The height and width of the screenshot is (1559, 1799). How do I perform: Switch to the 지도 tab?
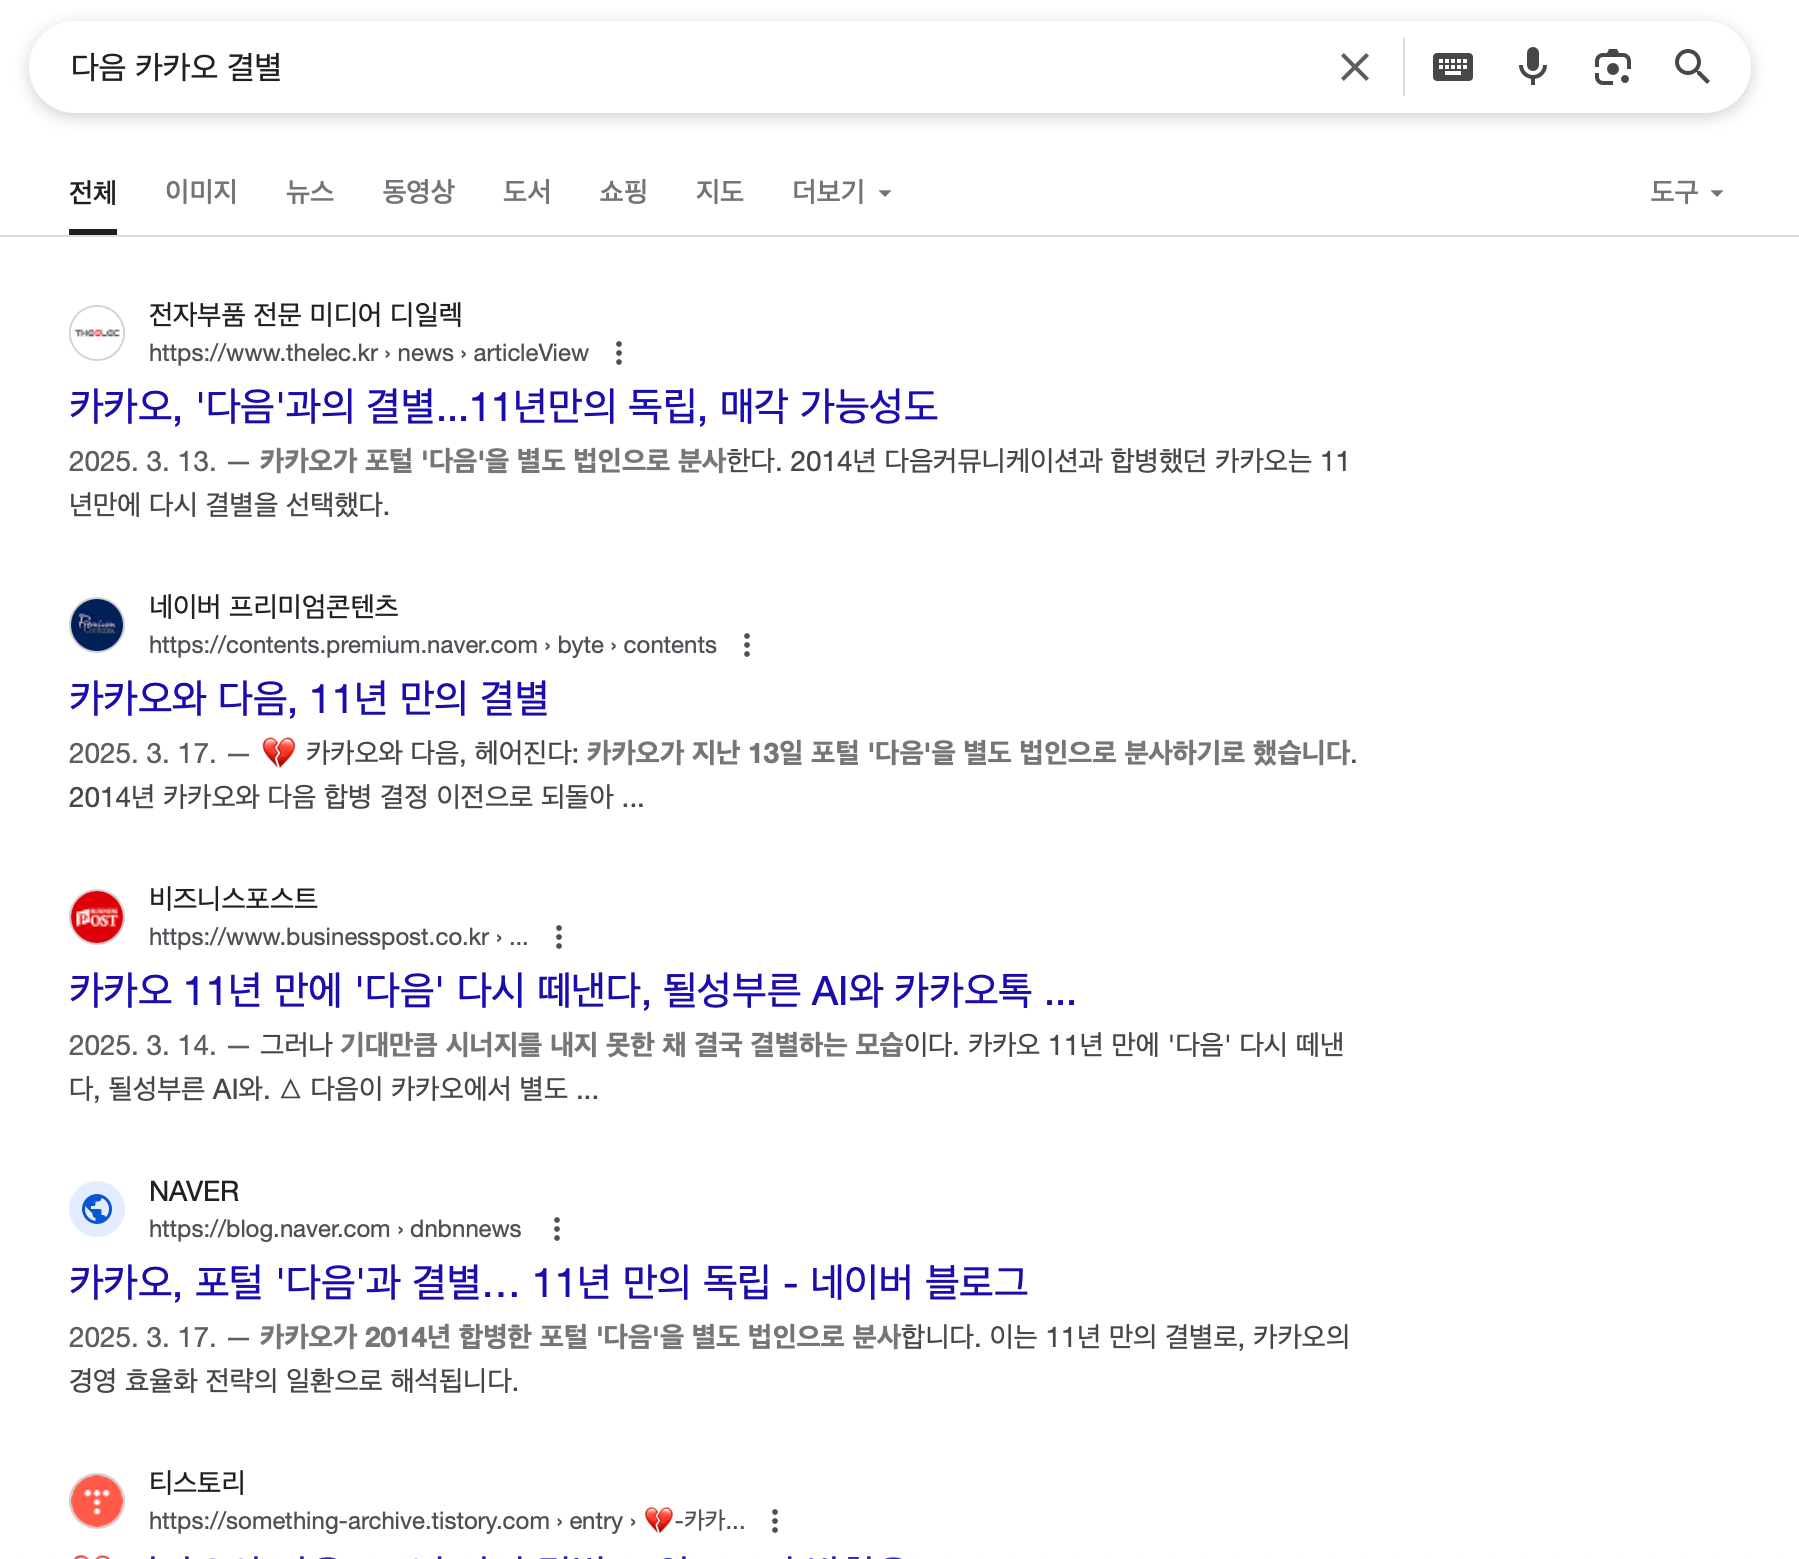[720, 192]
